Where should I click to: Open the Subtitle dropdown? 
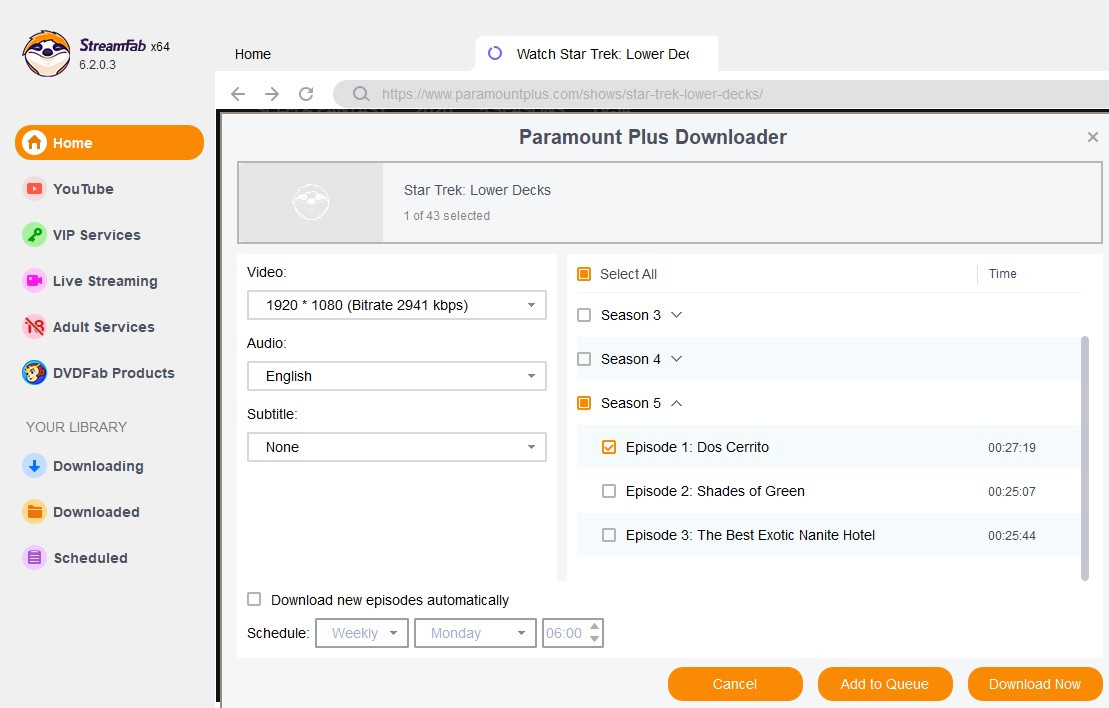coord(397,447)
